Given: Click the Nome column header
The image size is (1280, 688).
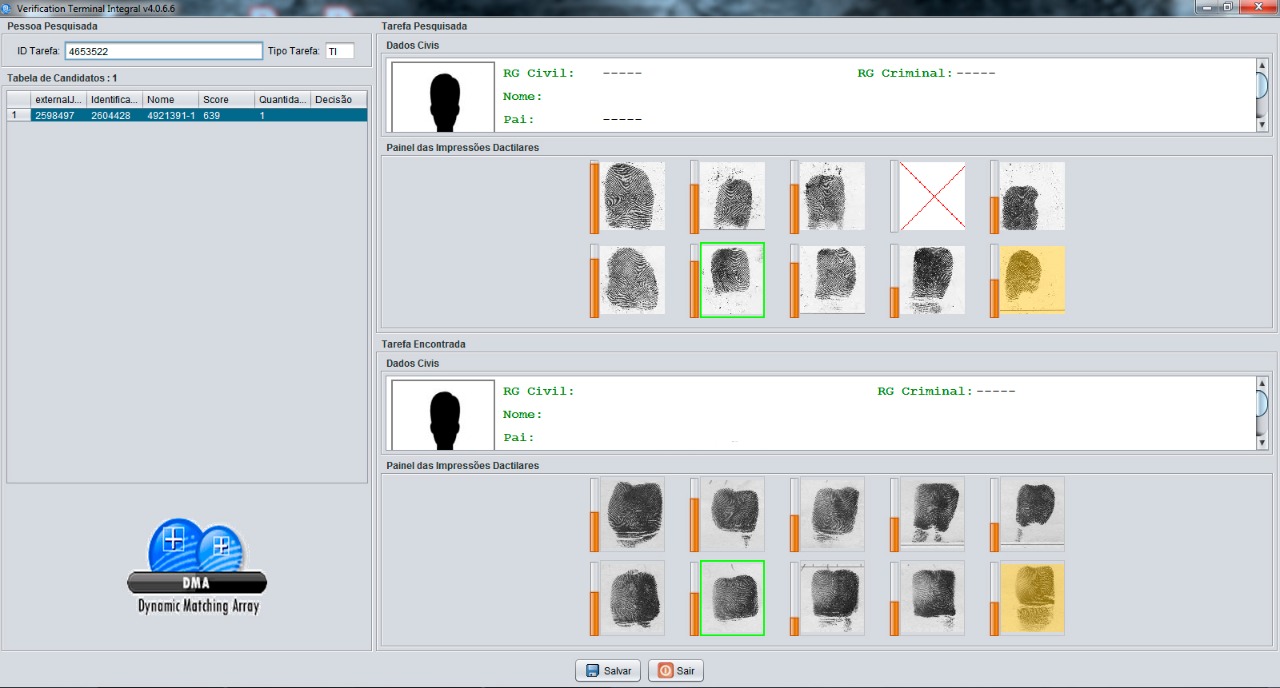Looking at the screenshot, I should click(x=170, y=99).
